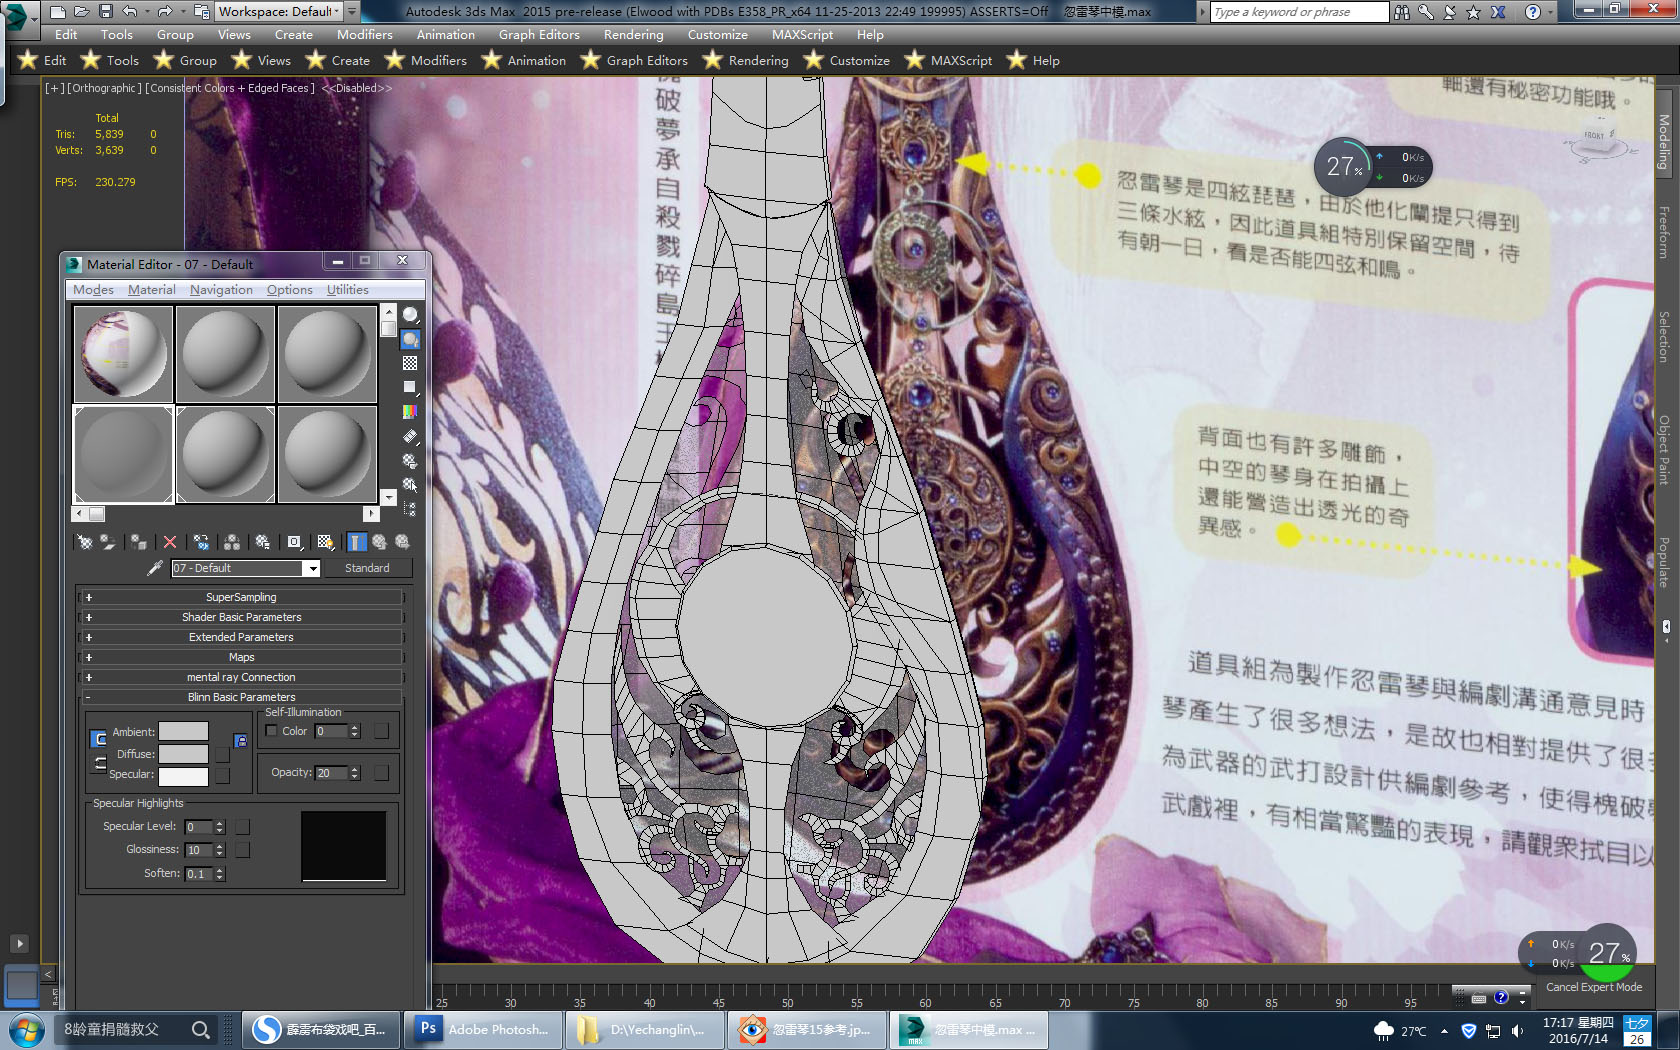The image size is (1680, 1050).
Task: Click Go to Parent icon
Action: point(380,542)
